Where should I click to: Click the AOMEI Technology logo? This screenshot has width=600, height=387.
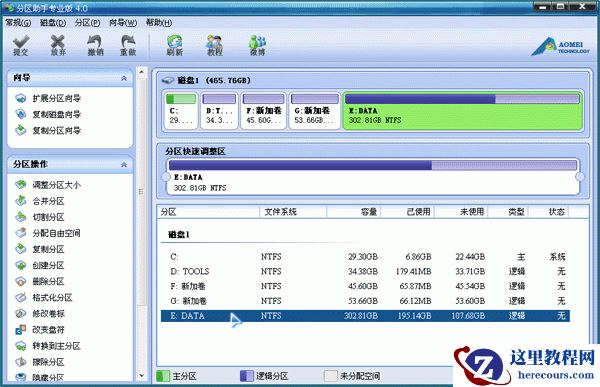click(x=561, y=47)
